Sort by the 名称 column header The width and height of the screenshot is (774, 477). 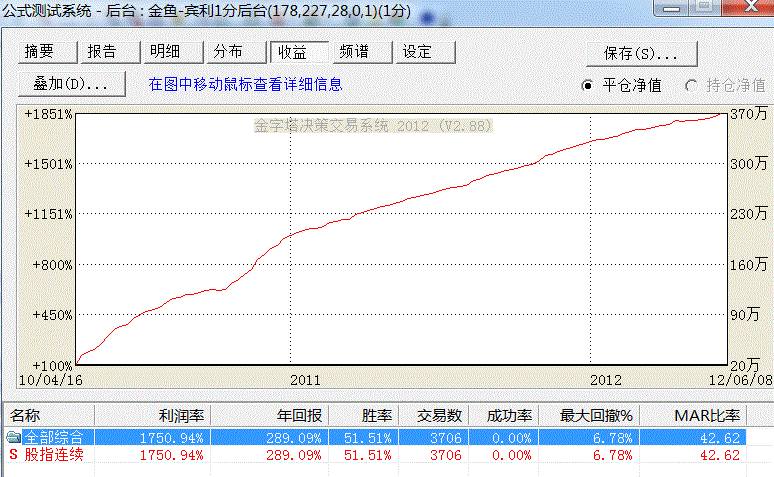pos(49,416)
